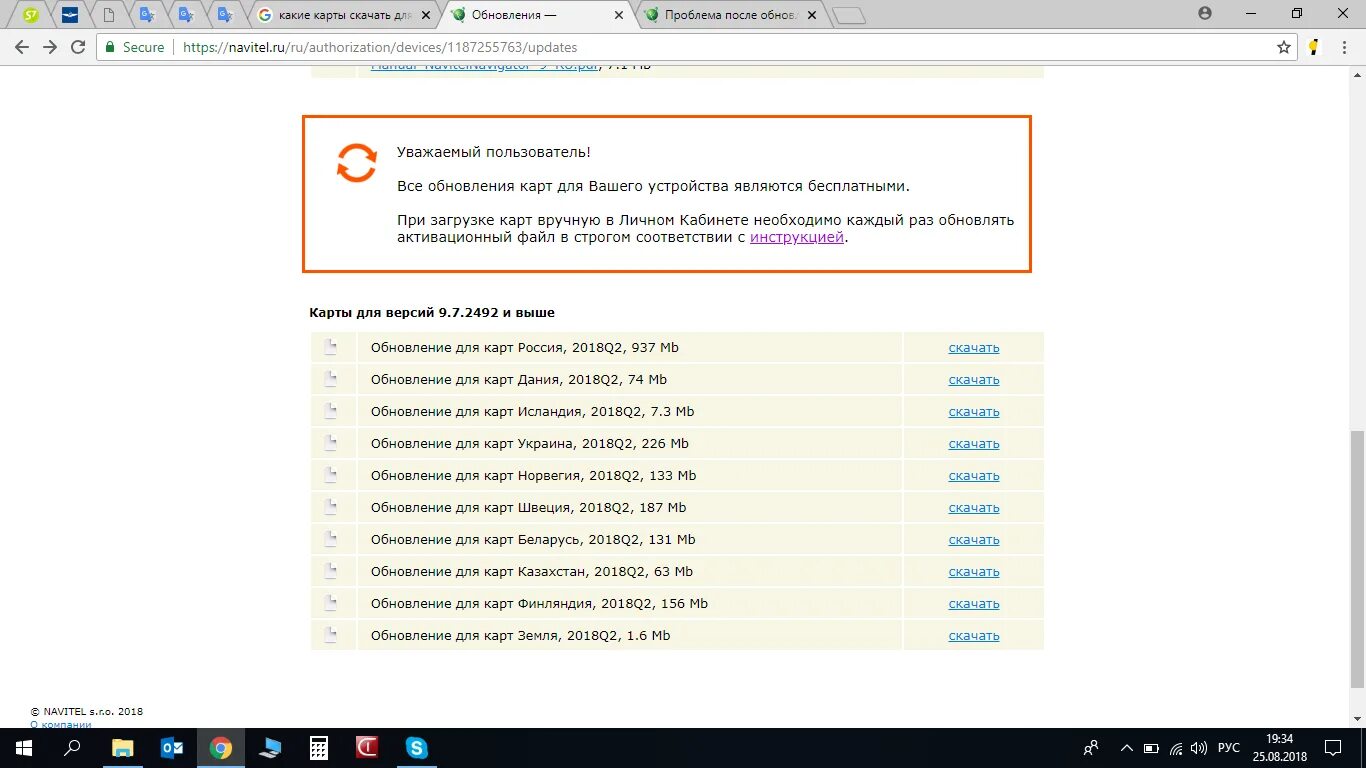
Task: Switch to the pinned blank page tab
Action: (x=108, y=15)
